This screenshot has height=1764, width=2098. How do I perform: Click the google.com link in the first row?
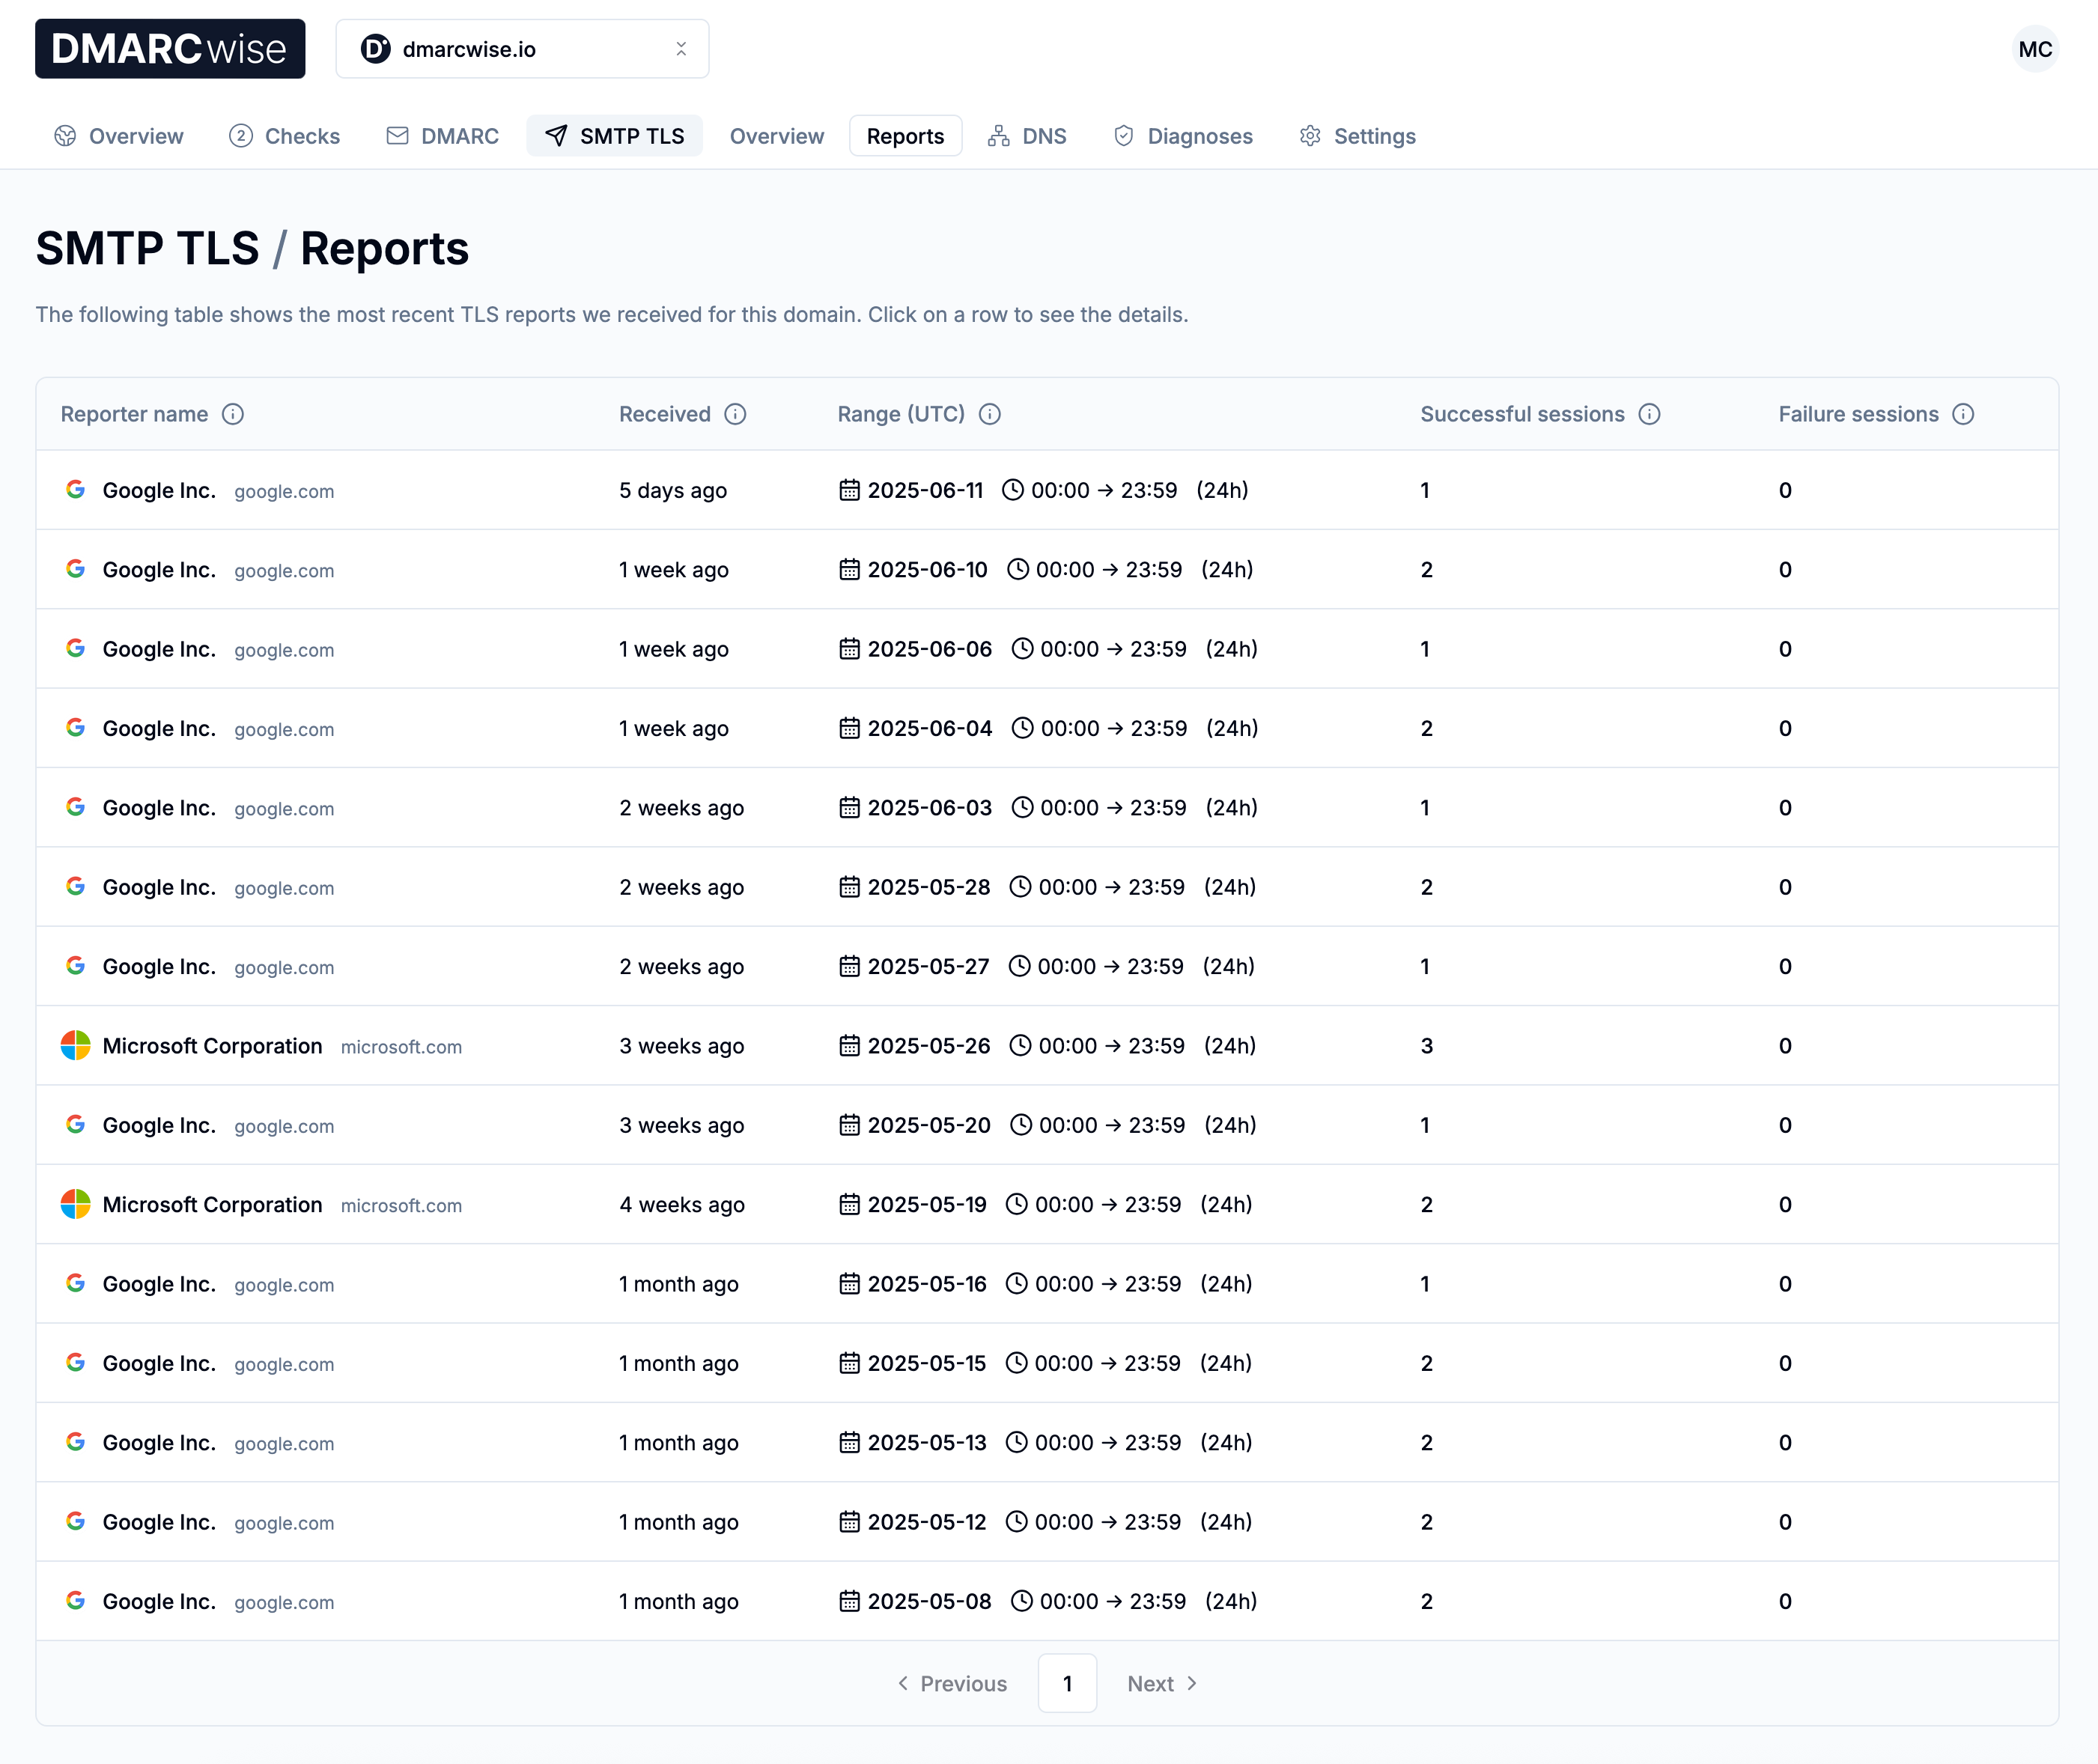click(x=284, y=491)
